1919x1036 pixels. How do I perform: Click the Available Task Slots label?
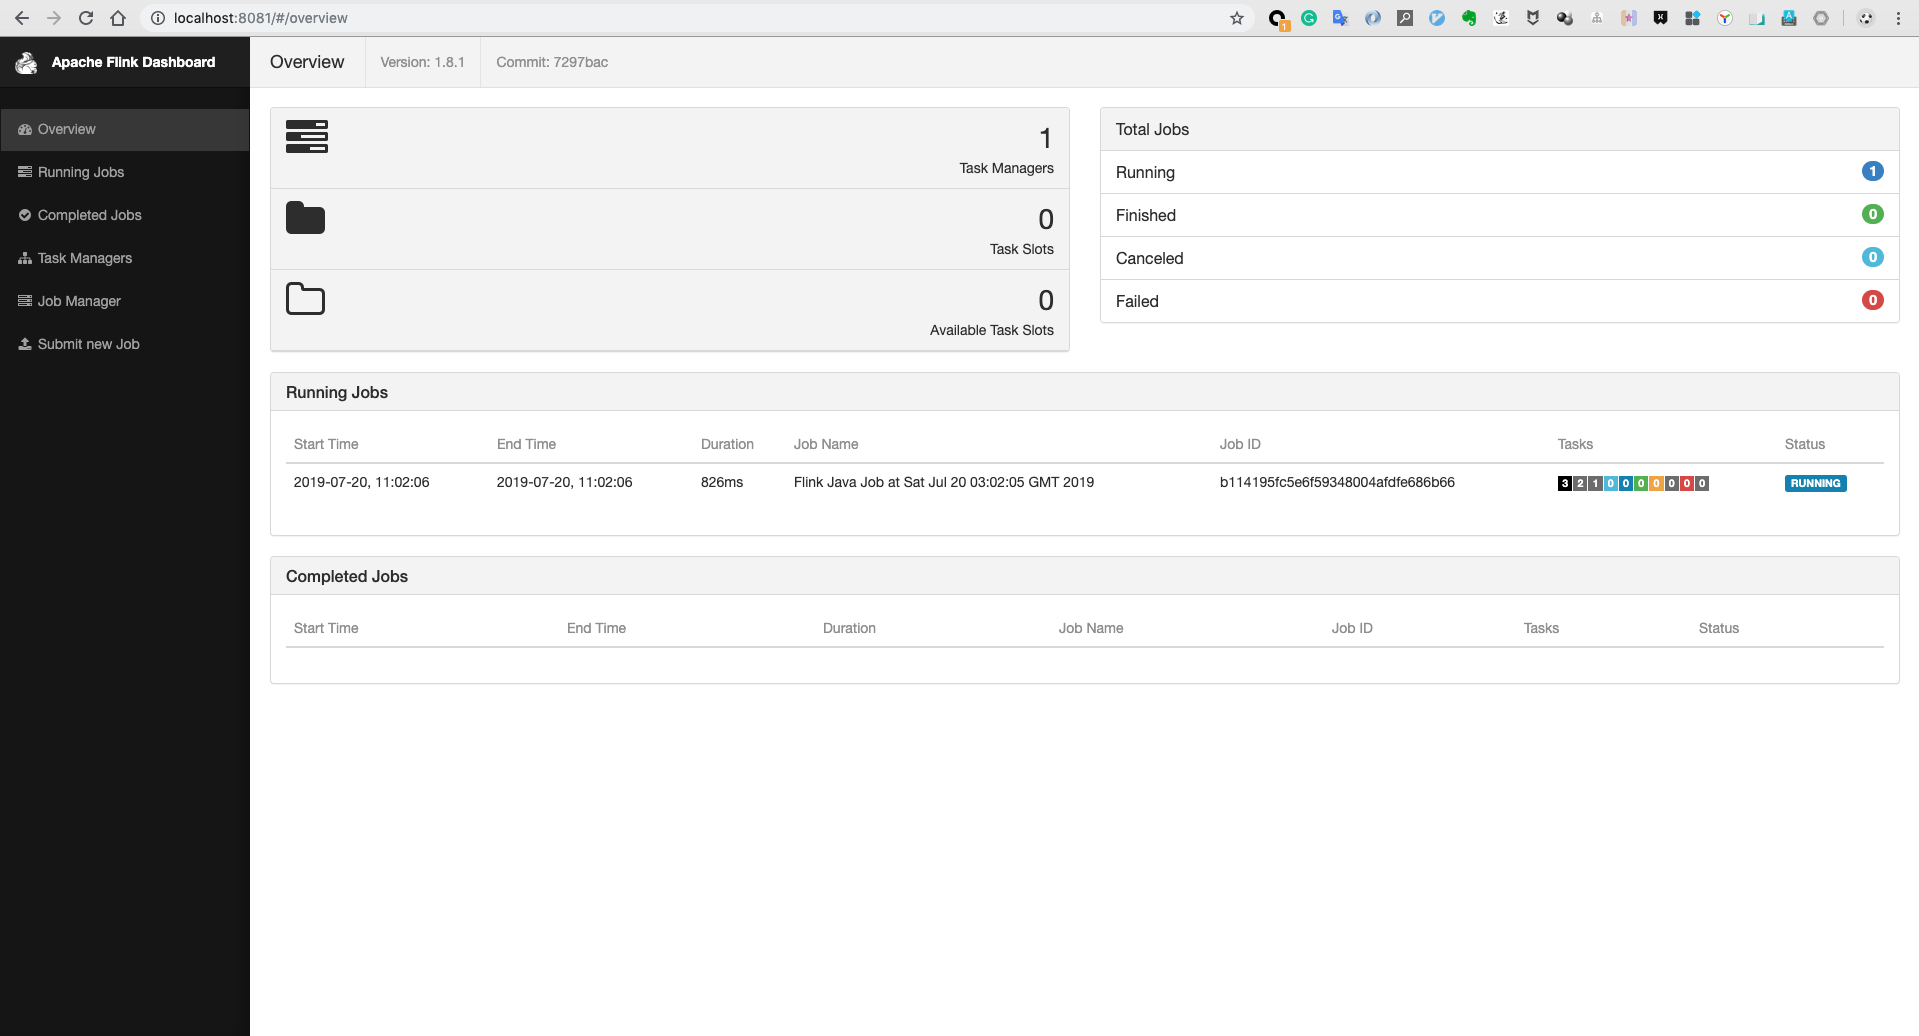(x=992, y=330)
